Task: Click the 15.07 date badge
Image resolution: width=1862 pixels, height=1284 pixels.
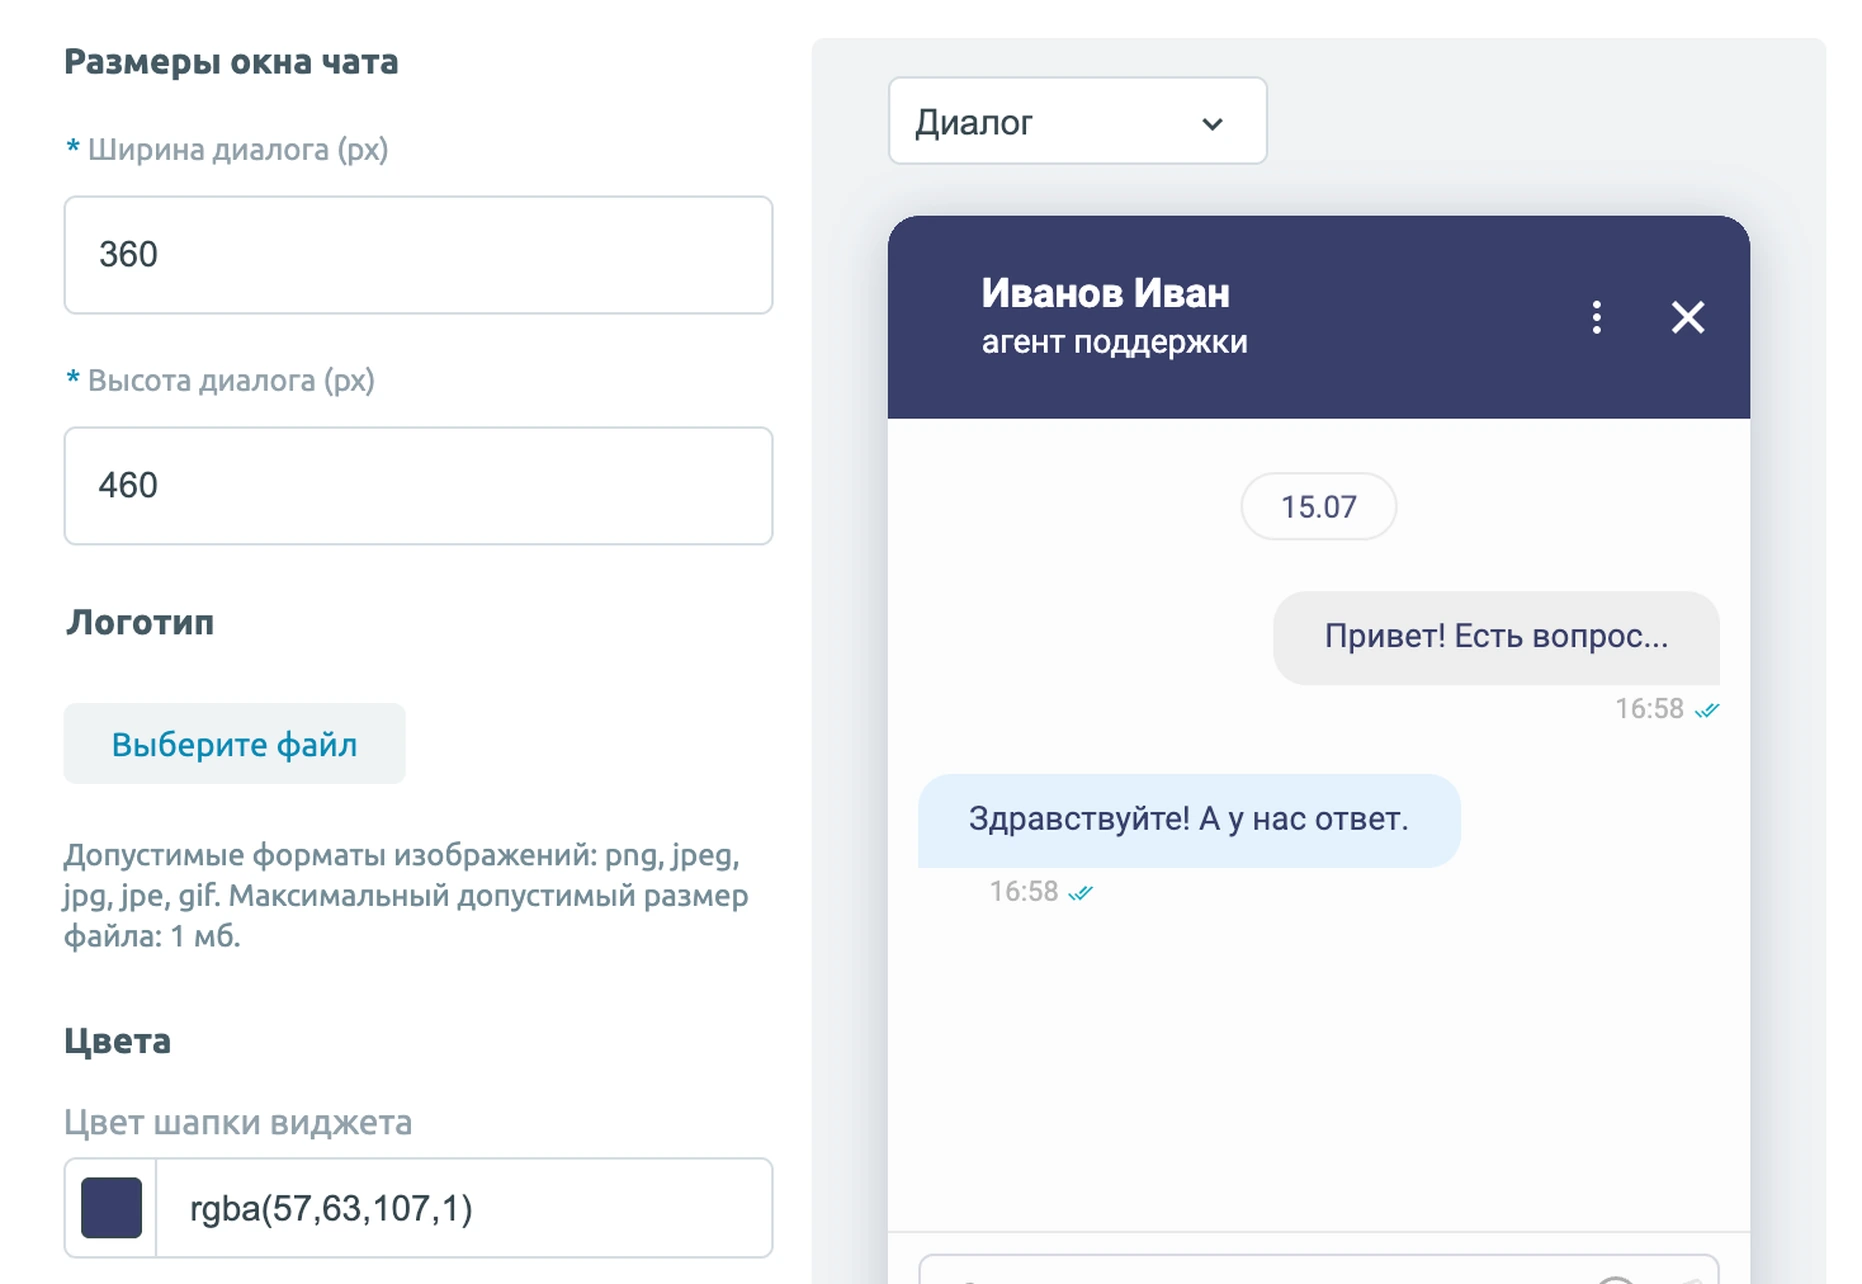Action: click(1319, 507)
